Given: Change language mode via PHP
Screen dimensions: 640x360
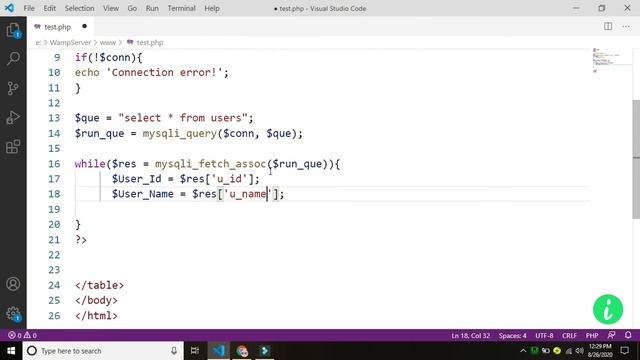Looking at the screenshot, I should pos(592,336).
